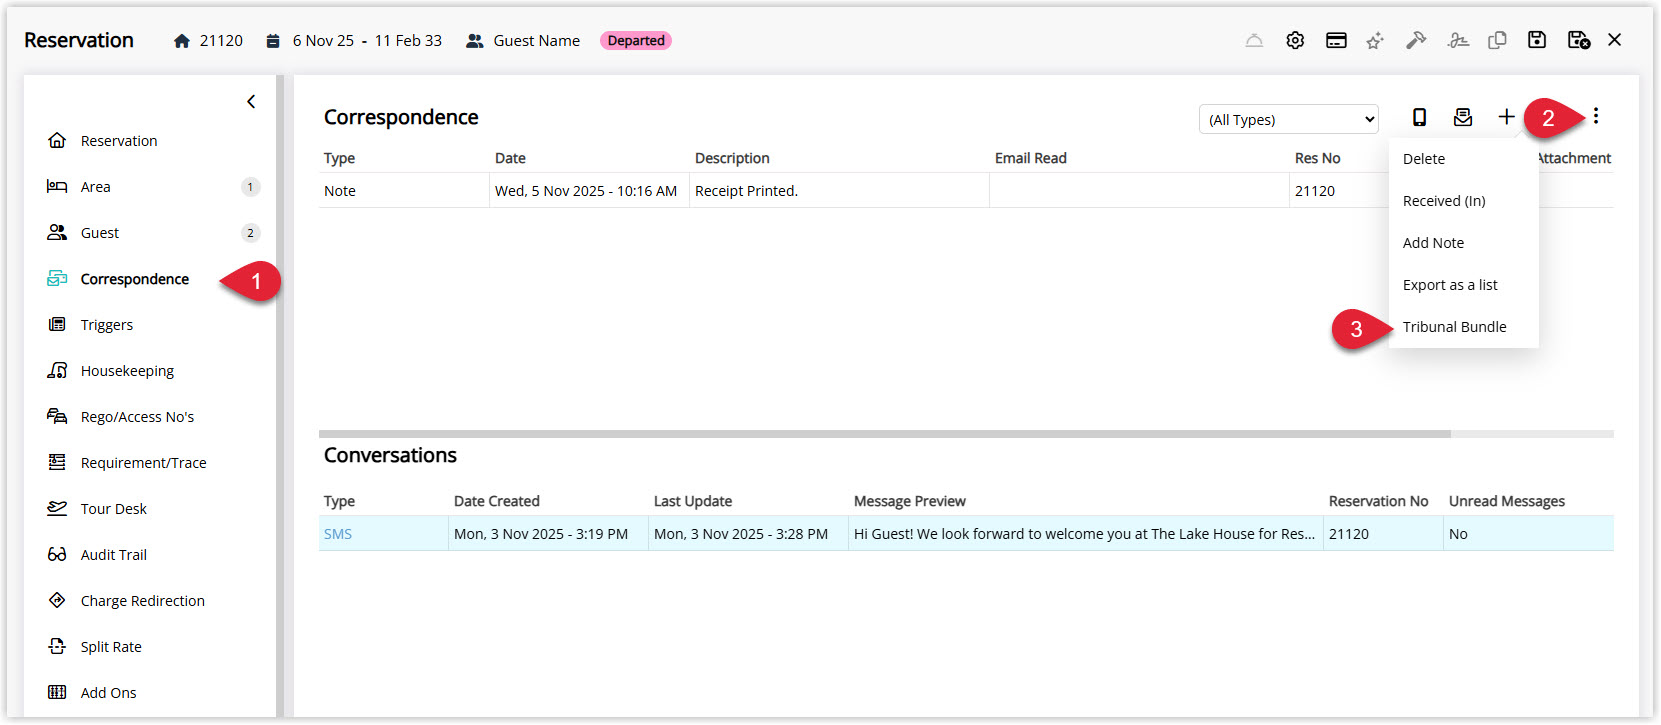Click 'Wed, 5 Nov 2025 - 10:16 AM' cell
1661x725 pixels.
(589, 191)
